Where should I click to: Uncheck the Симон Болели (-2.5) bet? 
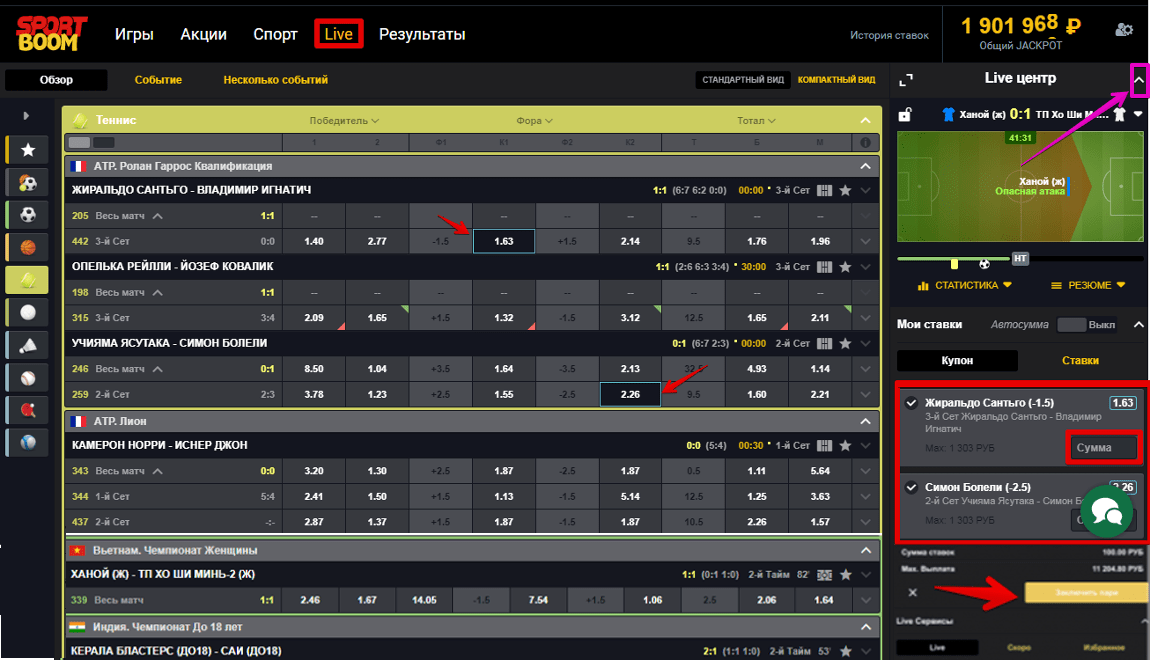pyautogui.click(x=911, y=486)
